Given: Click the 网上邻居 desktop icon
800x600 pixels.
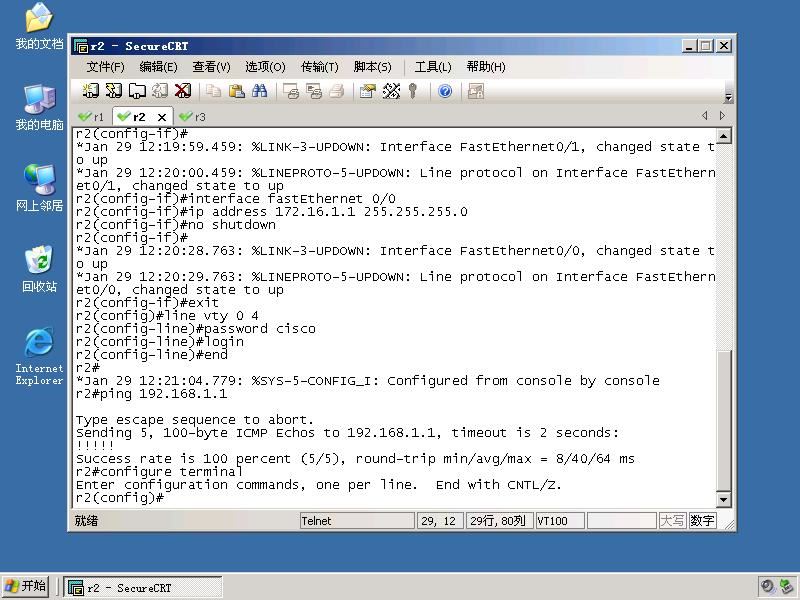Looking at the screenshot, I should pos(39,188).
